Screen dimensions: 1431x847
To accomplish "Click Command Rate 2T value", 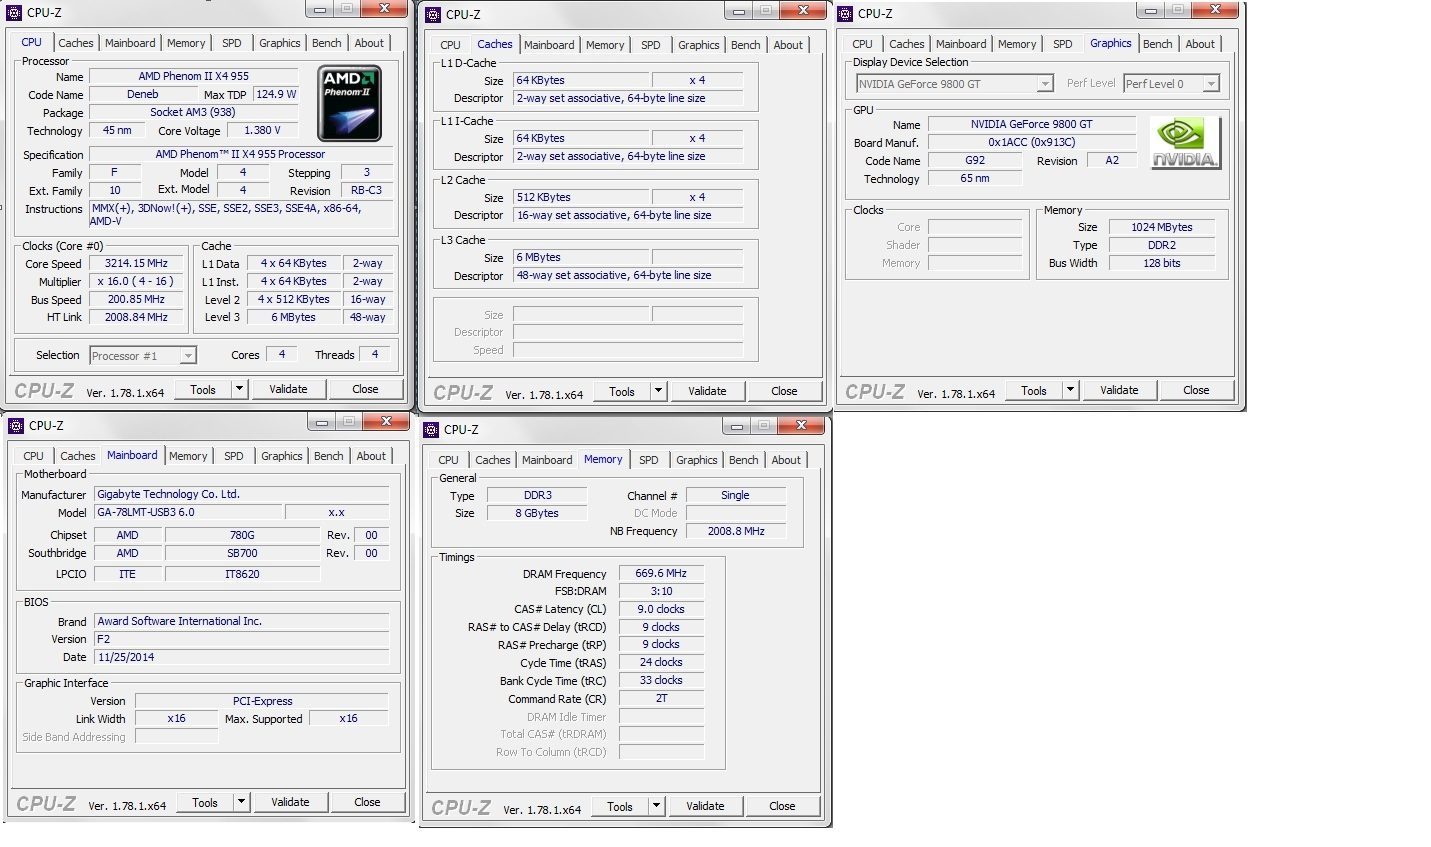I will click(661, 698).
